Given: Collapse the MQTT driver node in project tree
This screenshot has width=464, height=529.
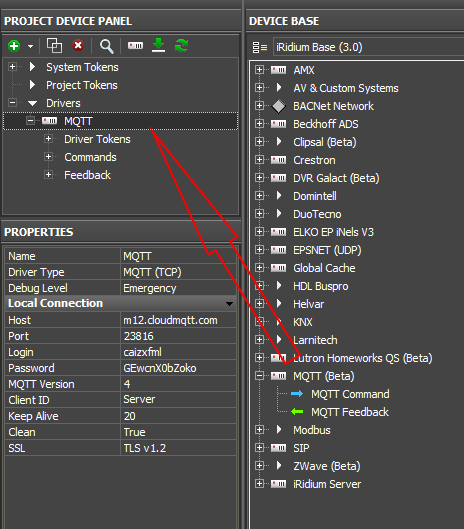Looking at the screenshot, I should pos(30,120).
